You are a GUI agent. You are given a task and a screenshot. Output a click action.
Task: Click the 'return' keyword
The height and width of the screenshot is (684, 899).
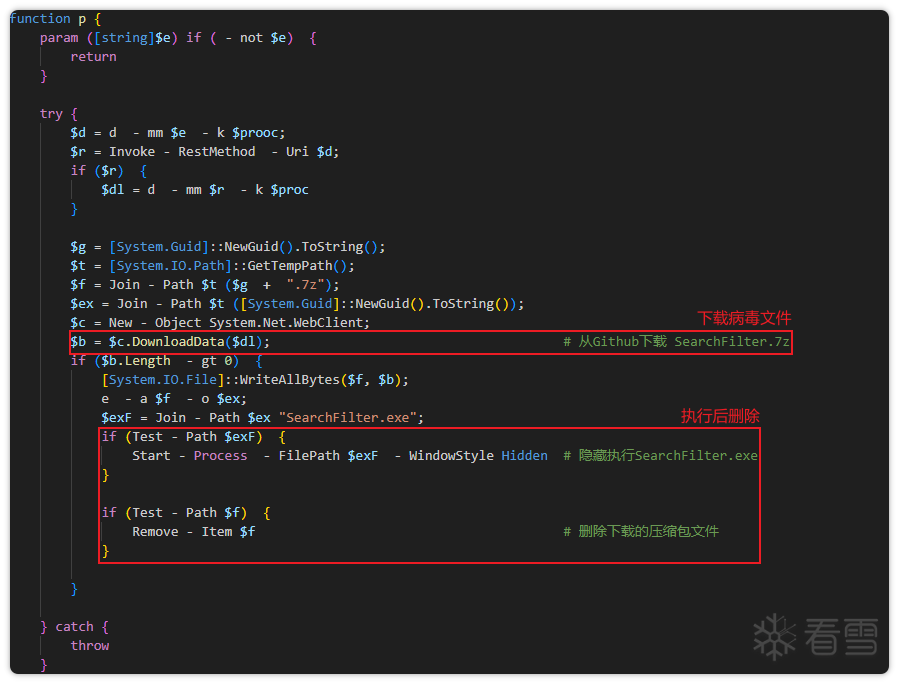click(x=93, y=57)
